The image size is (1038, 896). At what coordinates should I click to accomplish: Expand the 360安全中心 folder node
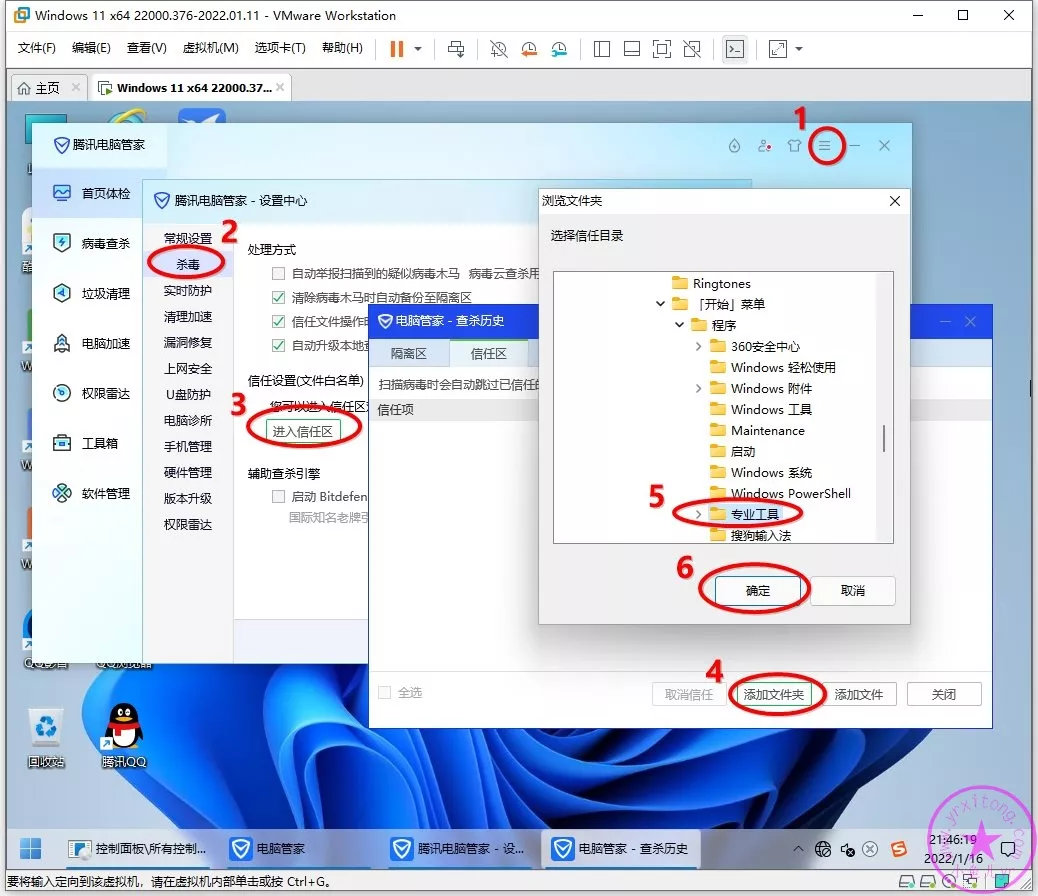point(698,346)
